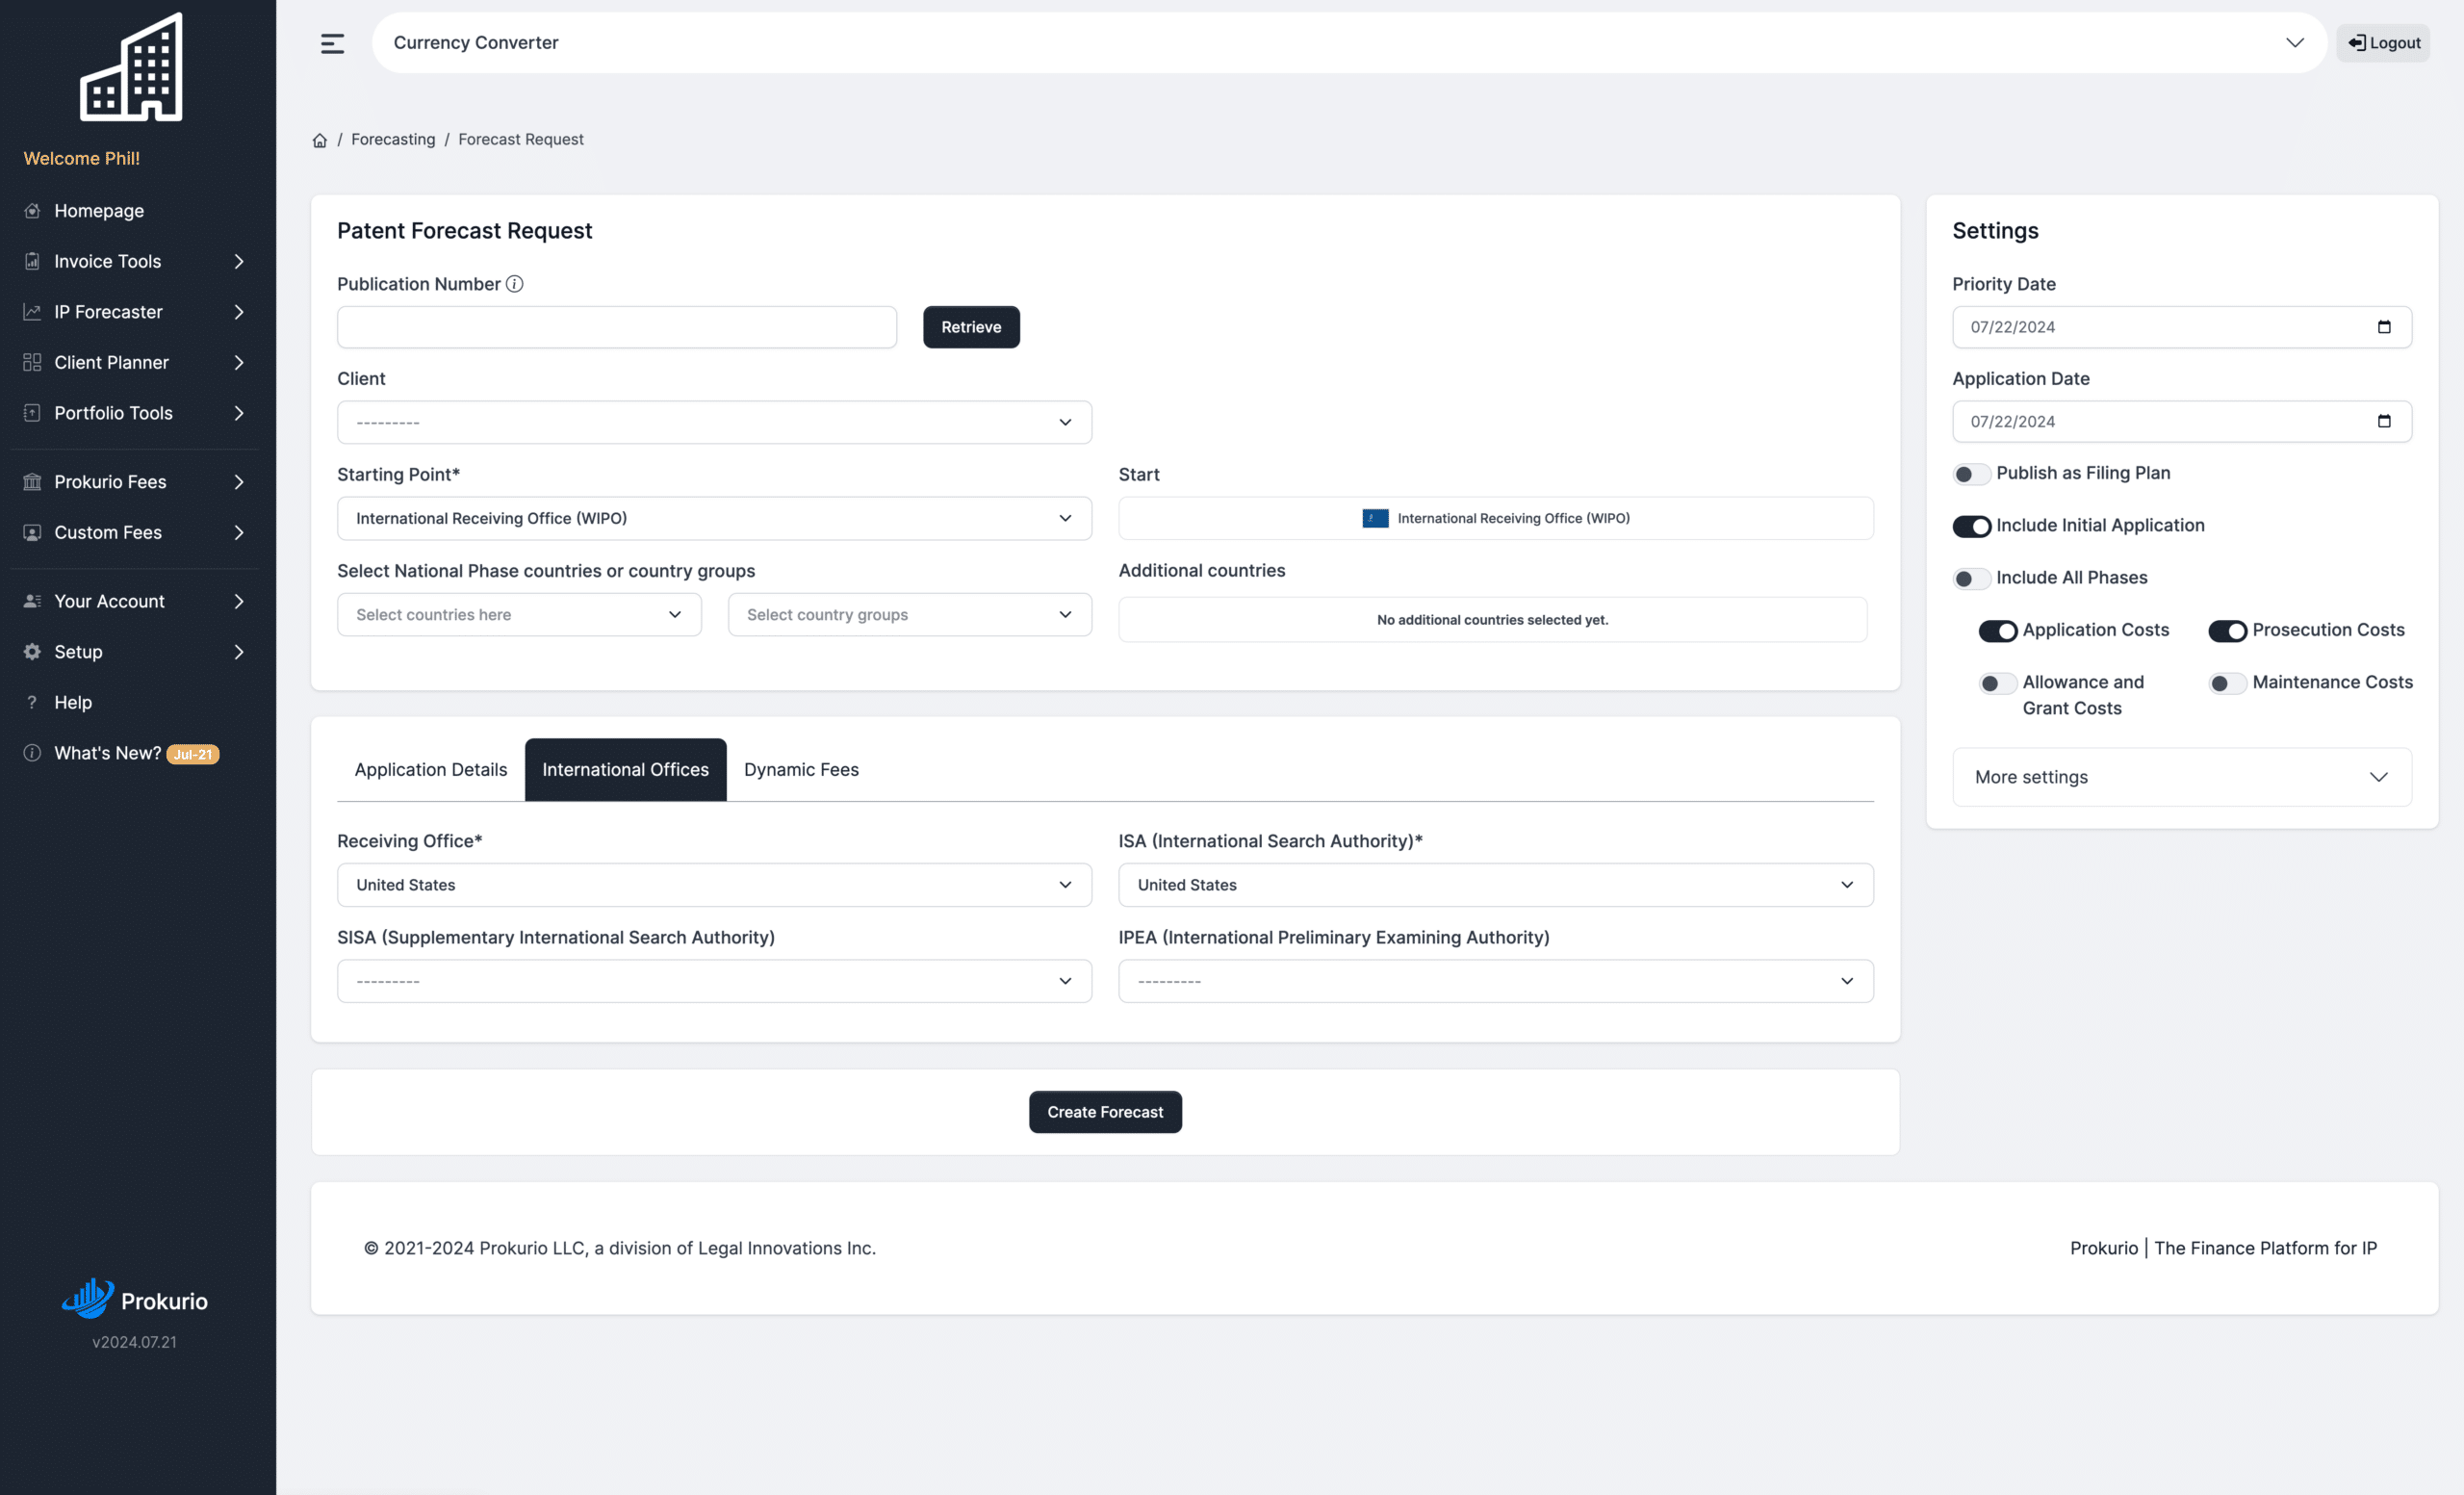This screenshot has height=1495, width=2464.
Task: Open Homepage from the sidebar menu
Action: tap(99, 211)
